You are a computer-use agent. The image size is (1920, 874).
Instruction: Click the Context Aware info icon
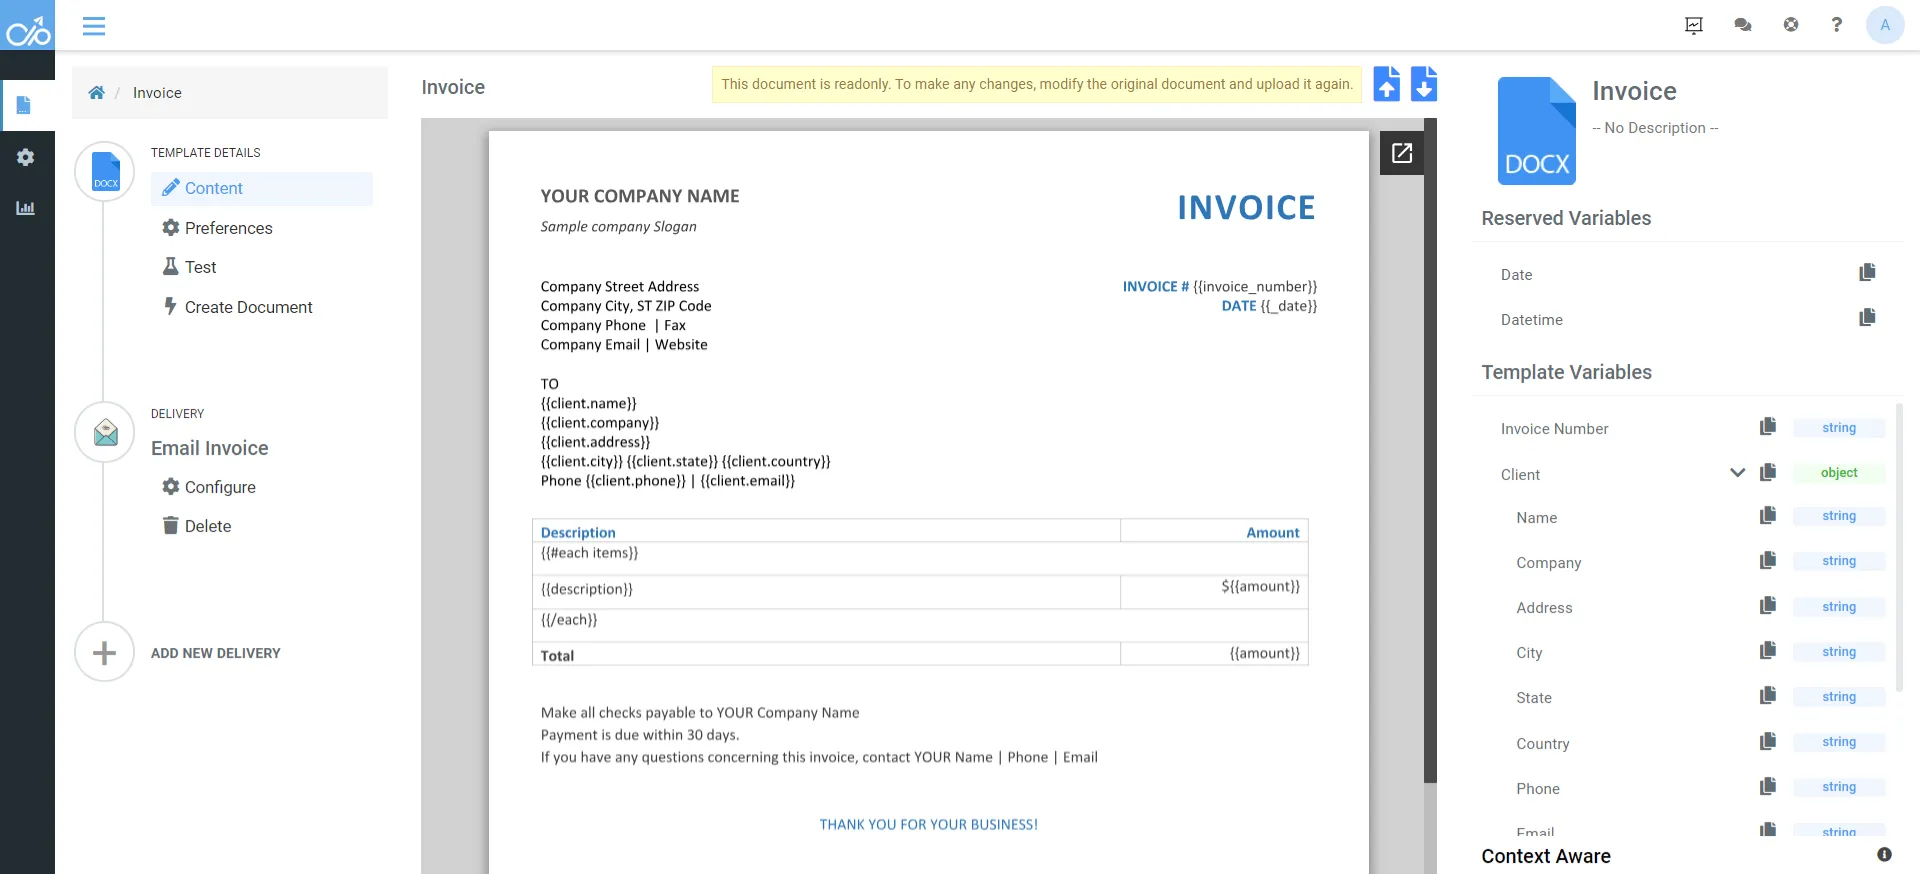(x=1884, y=855)
